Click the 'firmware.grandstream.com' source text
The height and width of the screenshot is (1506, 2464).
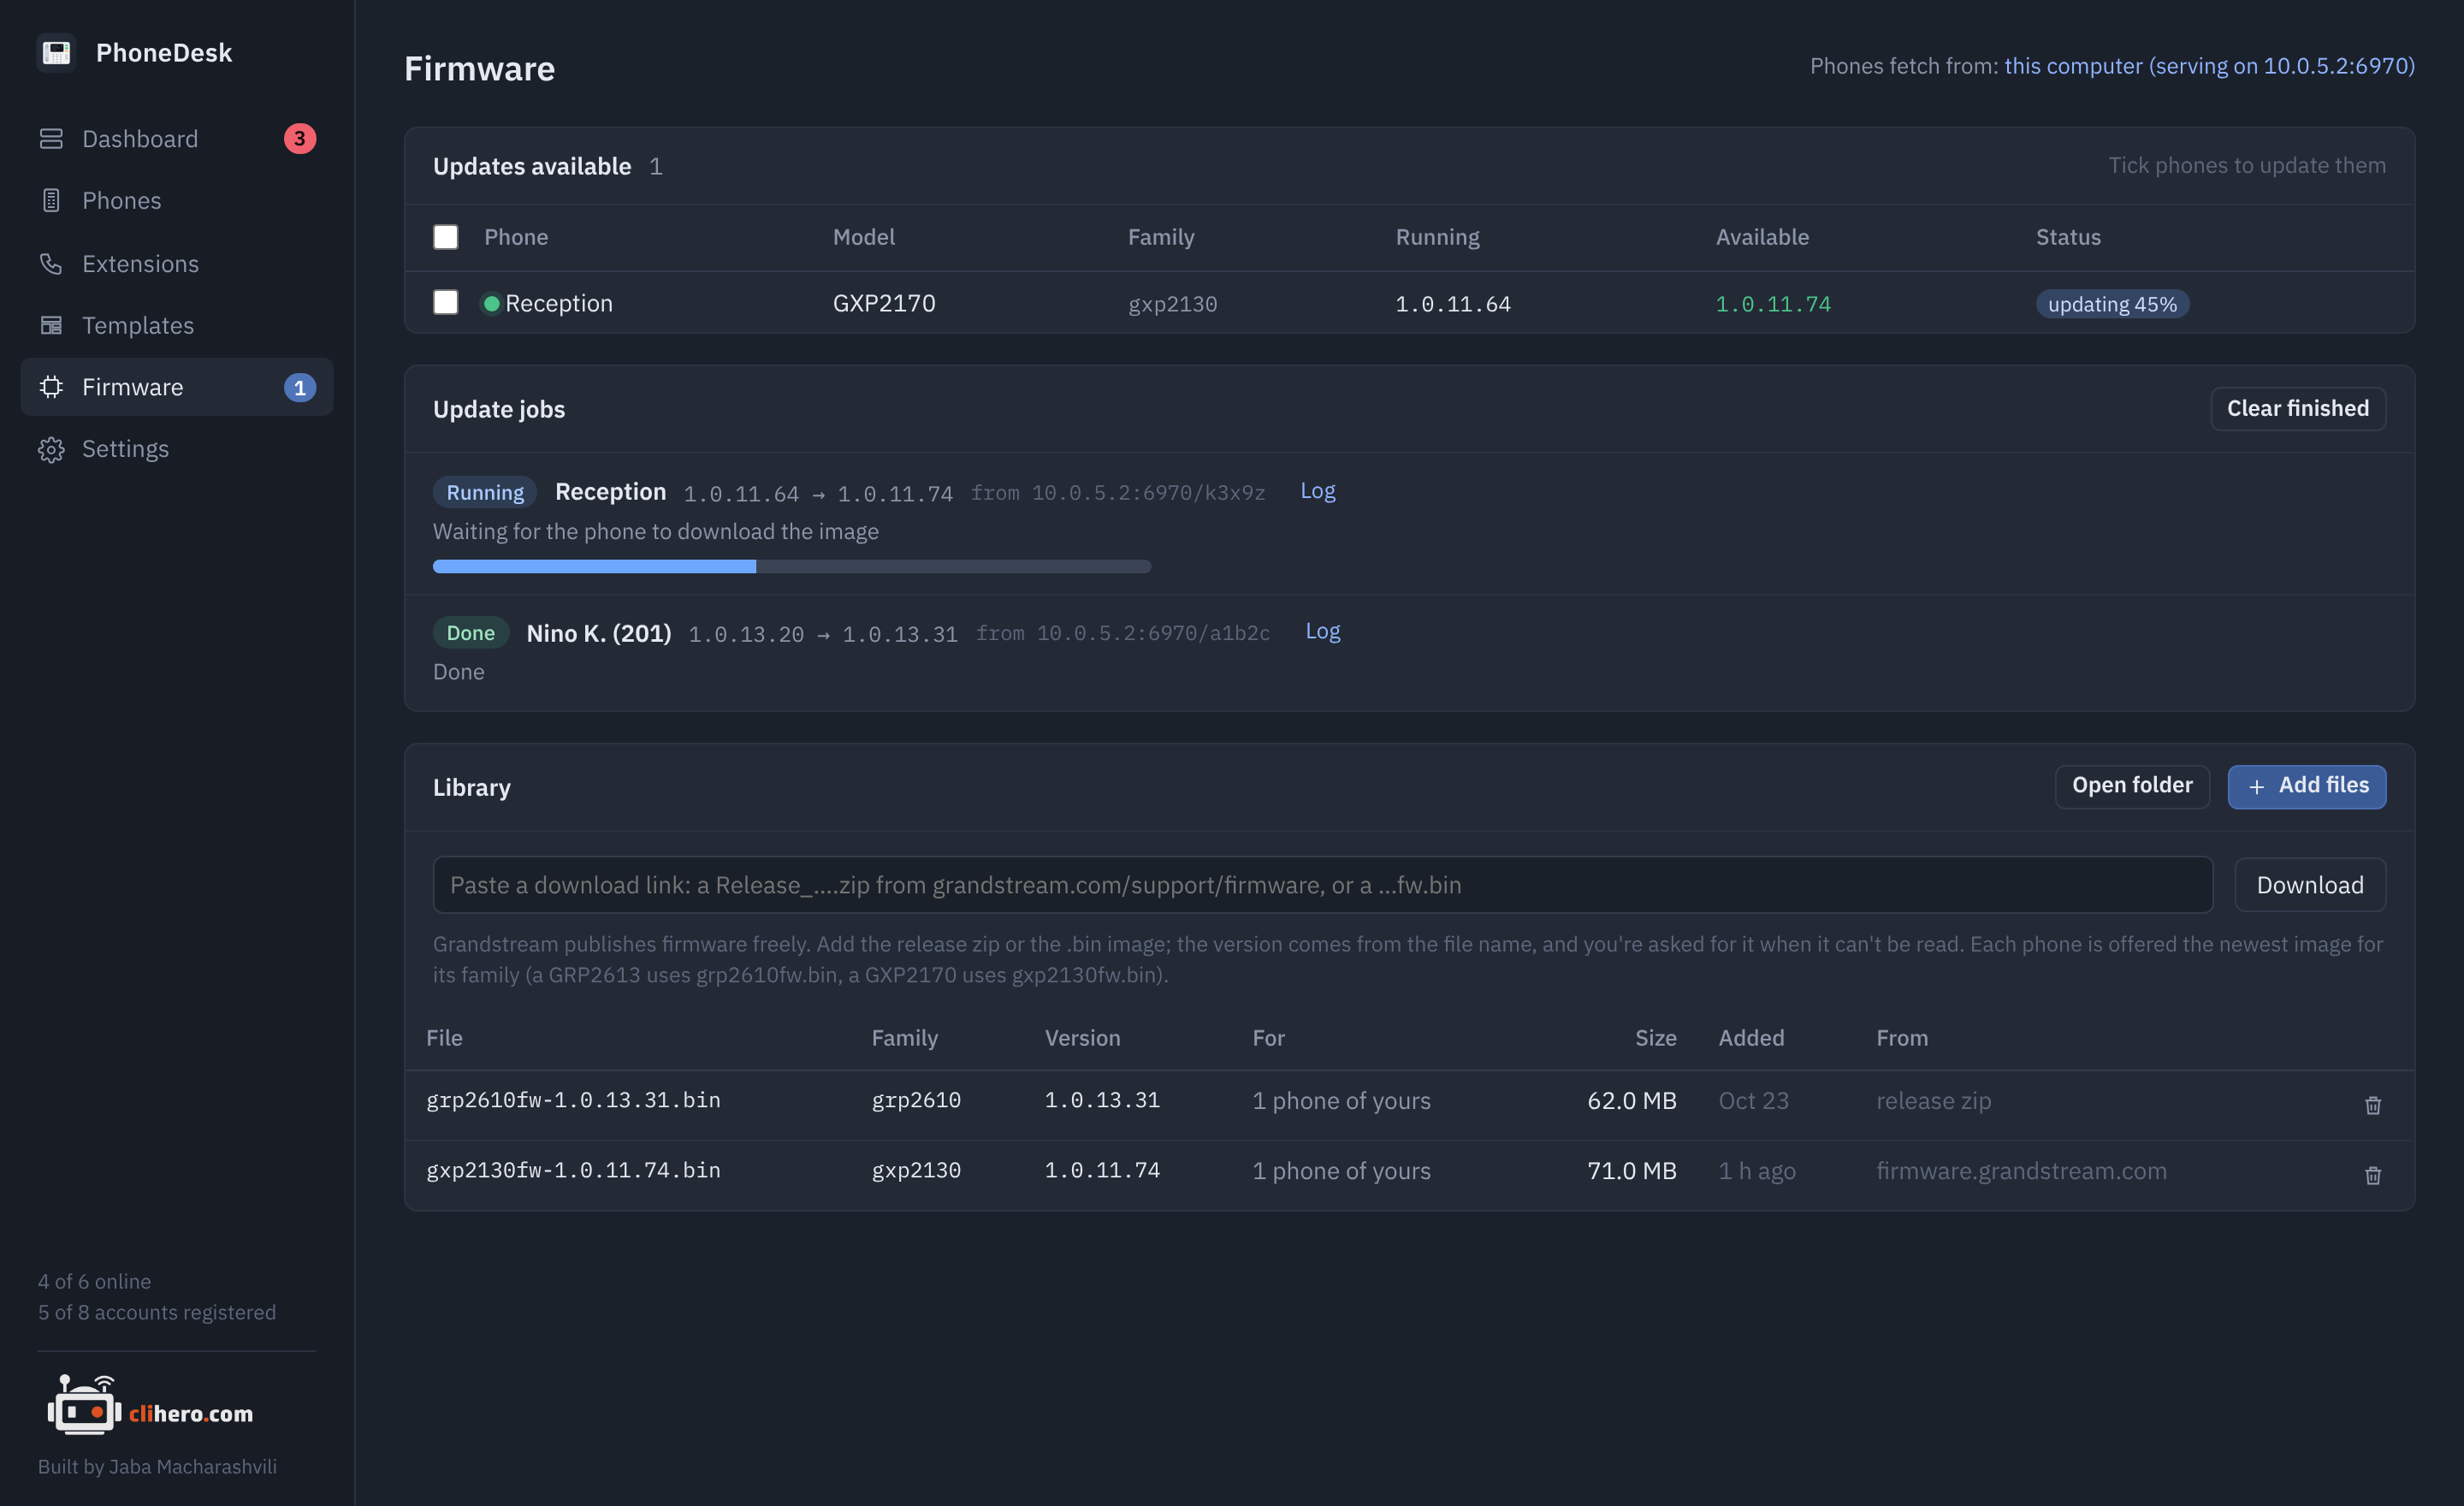pyautogui.click(x=2021, y=1170)
